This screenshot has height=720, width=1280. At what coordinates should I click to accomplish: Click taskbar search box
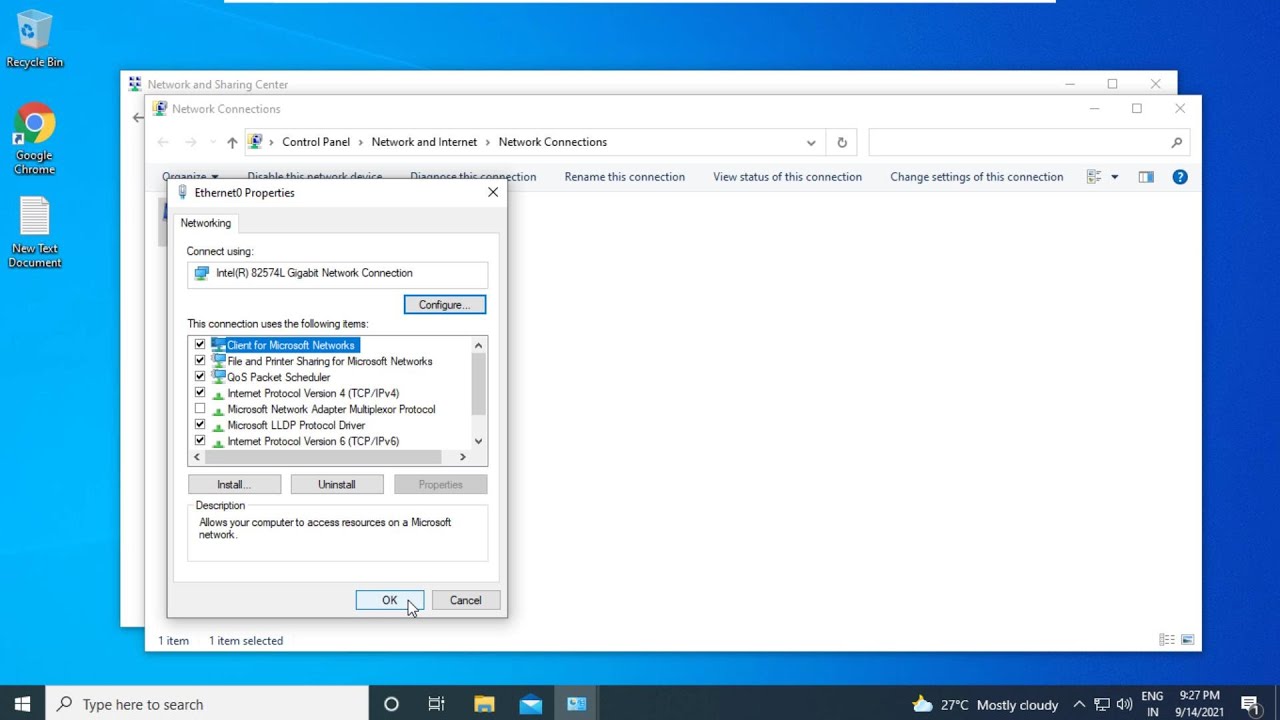click(207, 704)
